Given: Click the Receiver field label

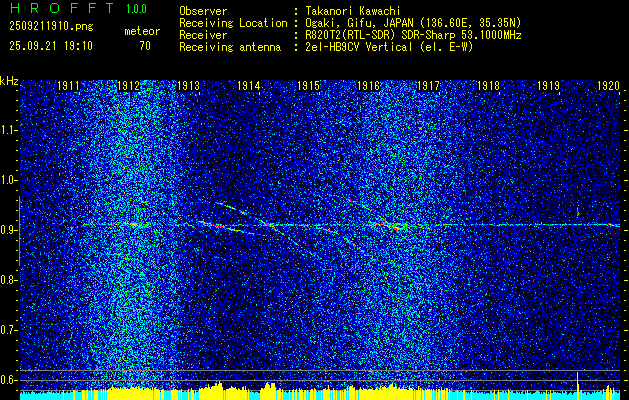Looking at the screenshot, I should click(x=203, y=35).
